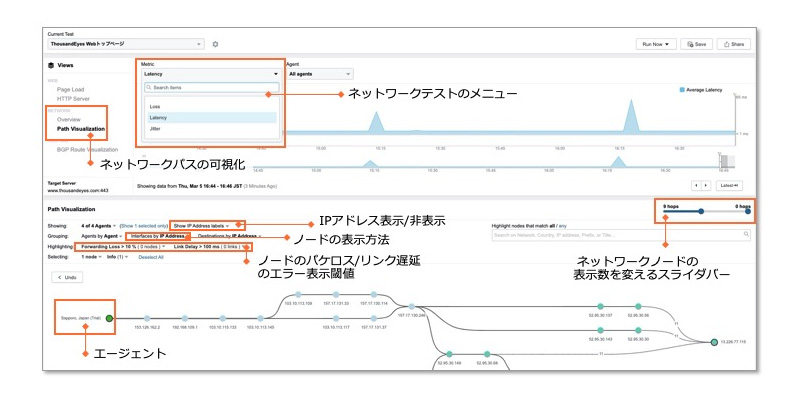The image size is (800, 400).
Task: Click the gear icon beside the test name
Action: (215, 44)
